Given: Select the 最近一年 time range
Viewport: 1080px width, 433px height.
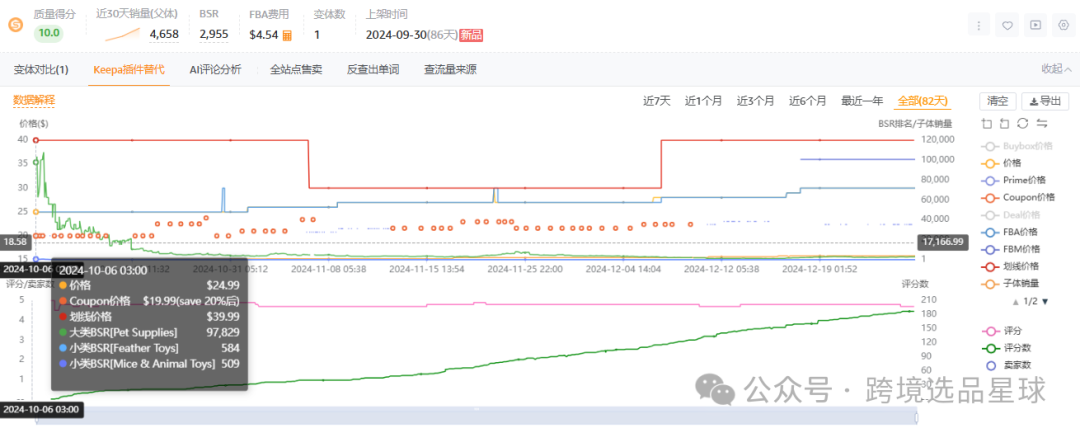Looking at the screenshot, I should click(x=862, y=101).
